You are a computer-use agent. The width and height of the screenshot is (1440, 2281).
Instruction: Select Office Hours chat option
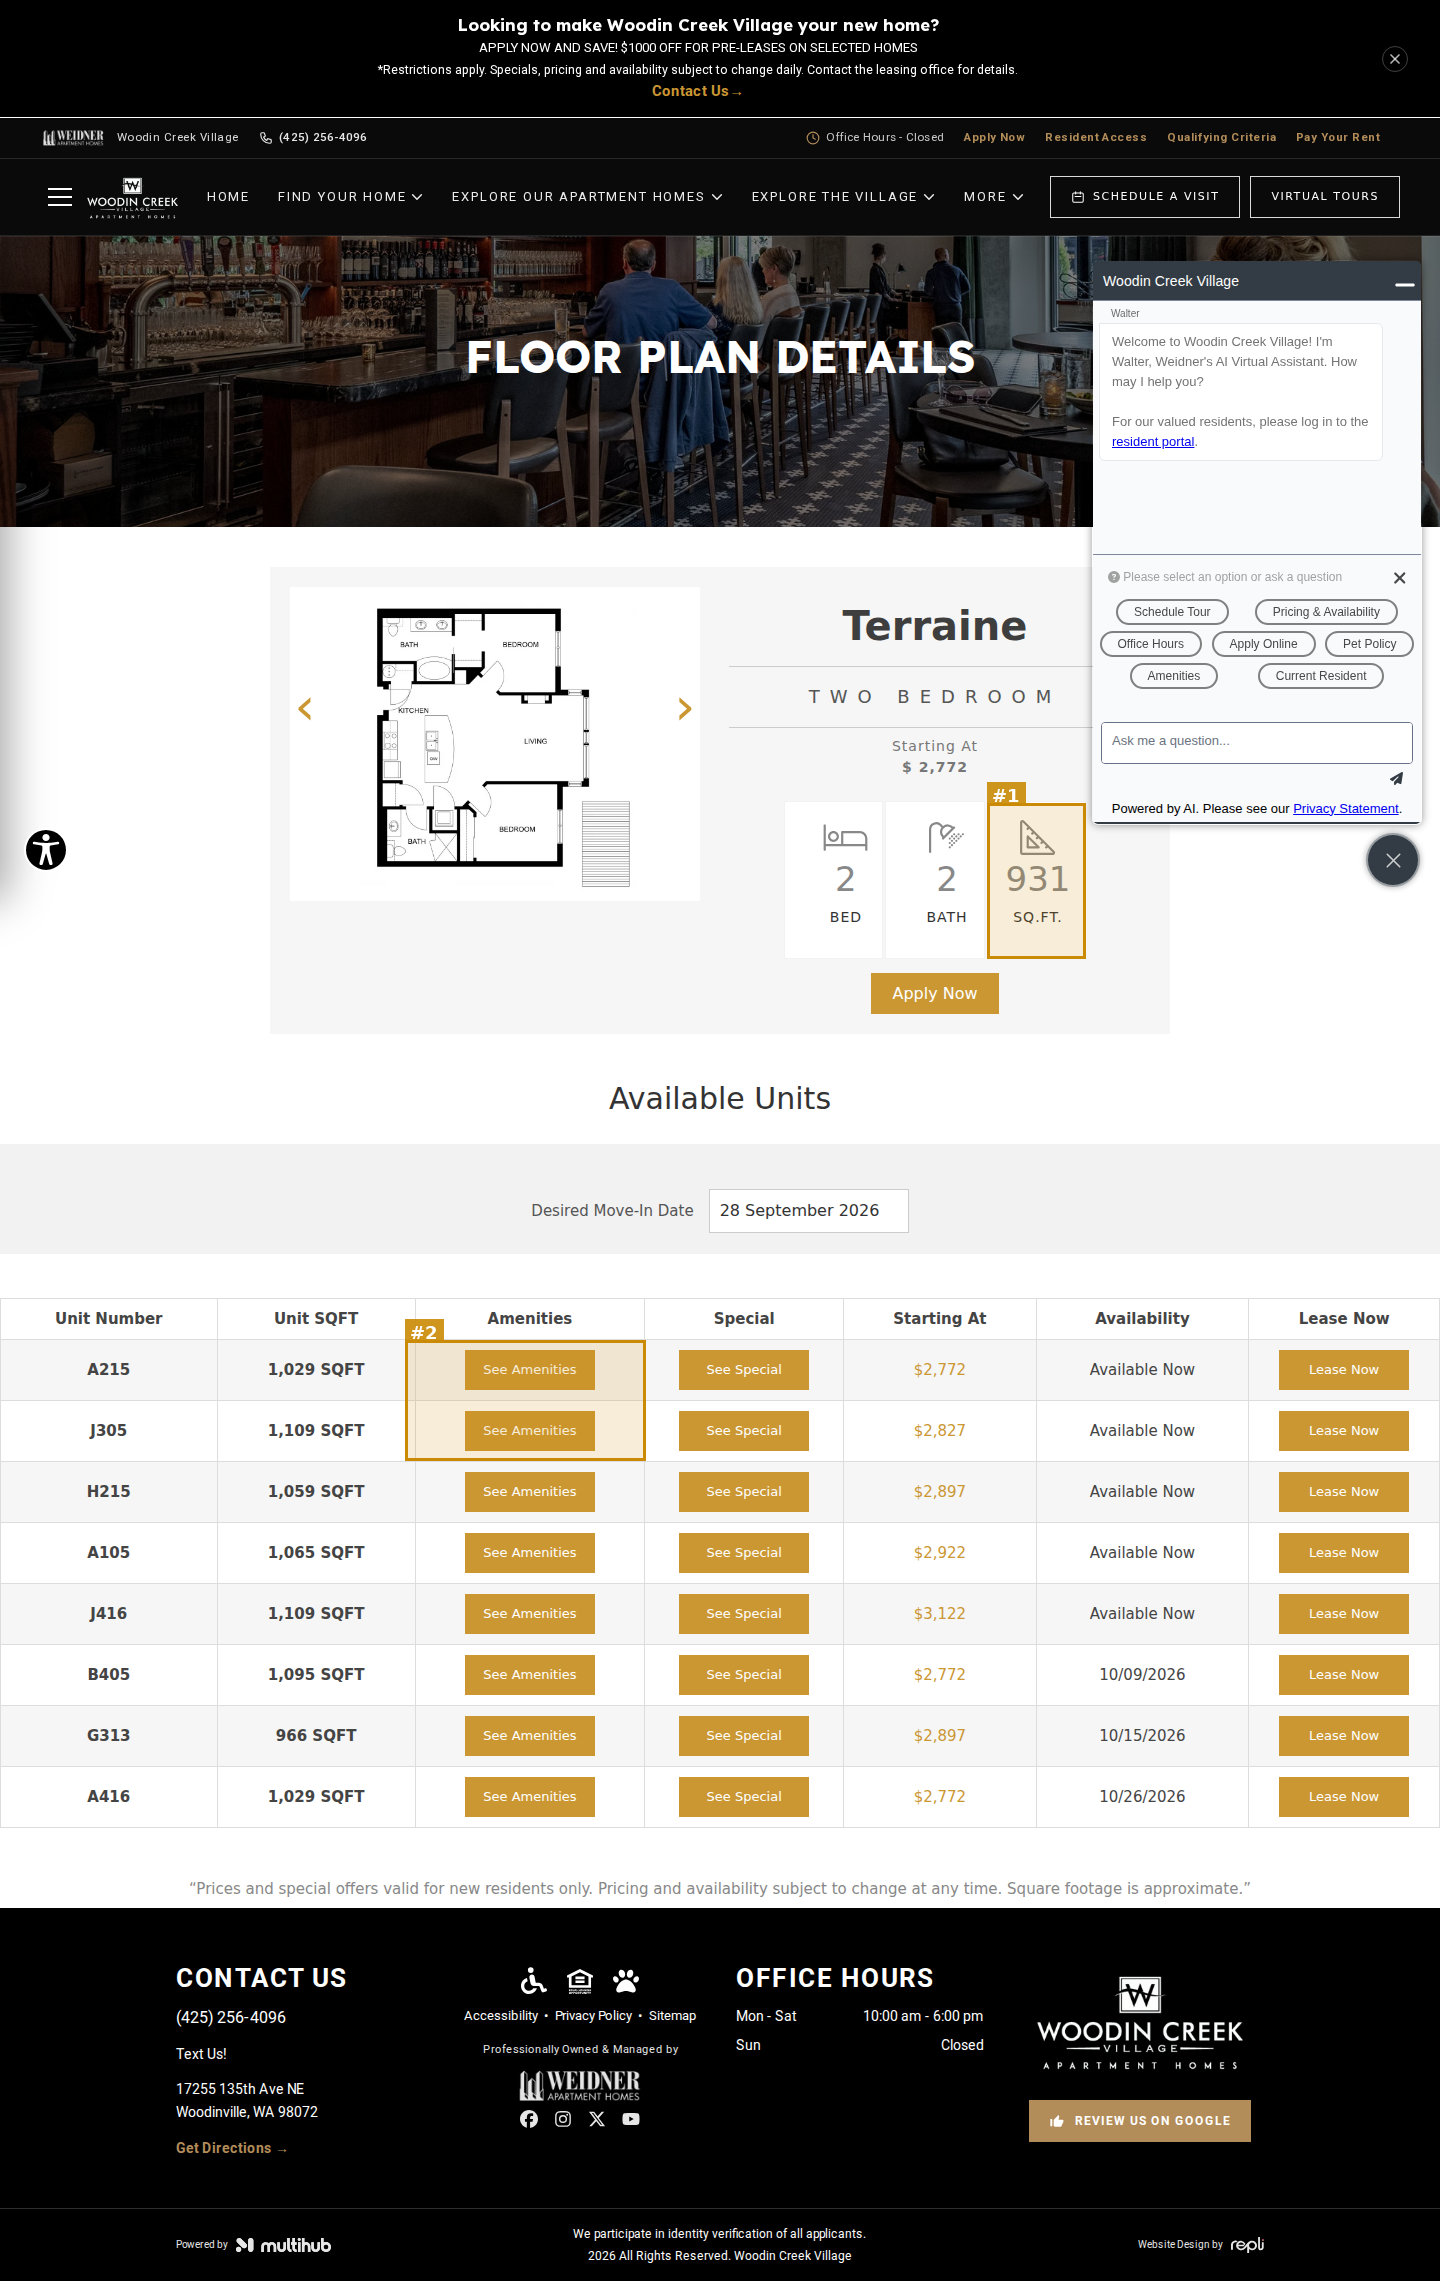tap(1151, 644)
